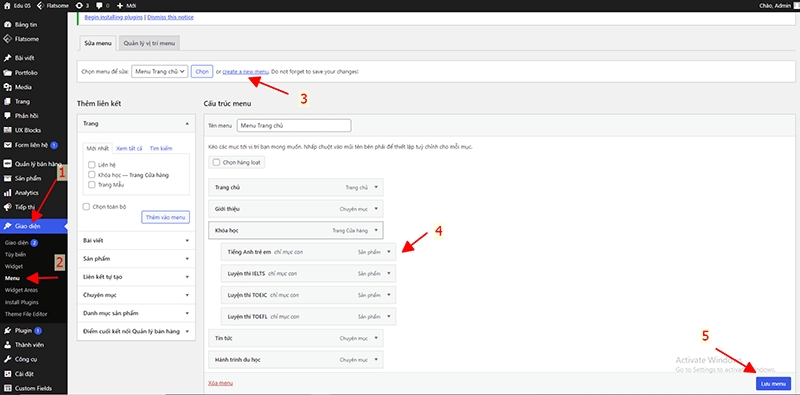Select the Mới nhất tab
800x395 pixels.
[97, 148]
